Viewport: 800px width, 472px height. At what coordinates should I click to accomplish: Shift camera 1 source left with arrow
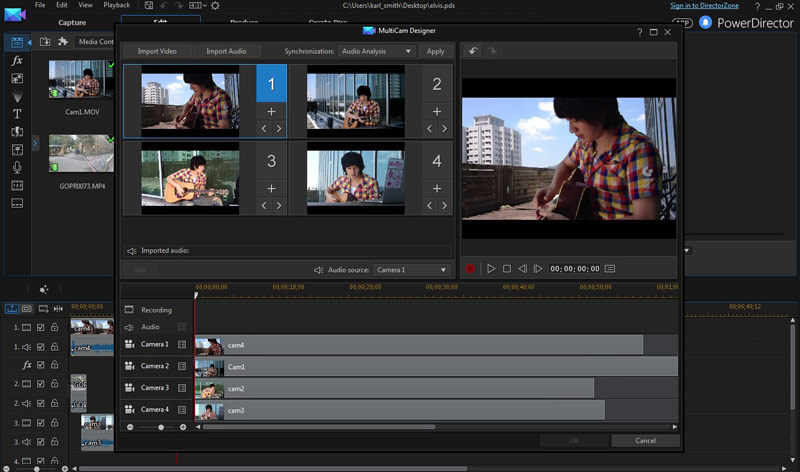tap(264, 129)
